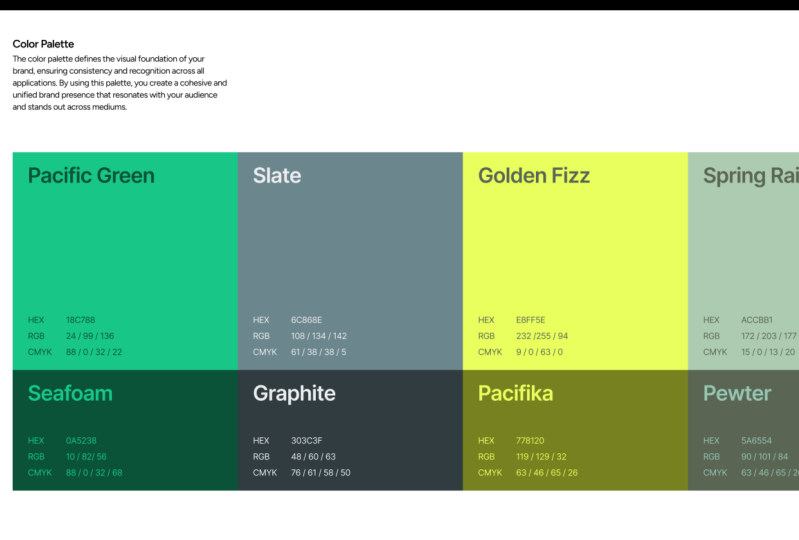Click CMYK value 9 / 0 / 63 / 0
Screen dimensions: 799x540
(x=540, y=352)
